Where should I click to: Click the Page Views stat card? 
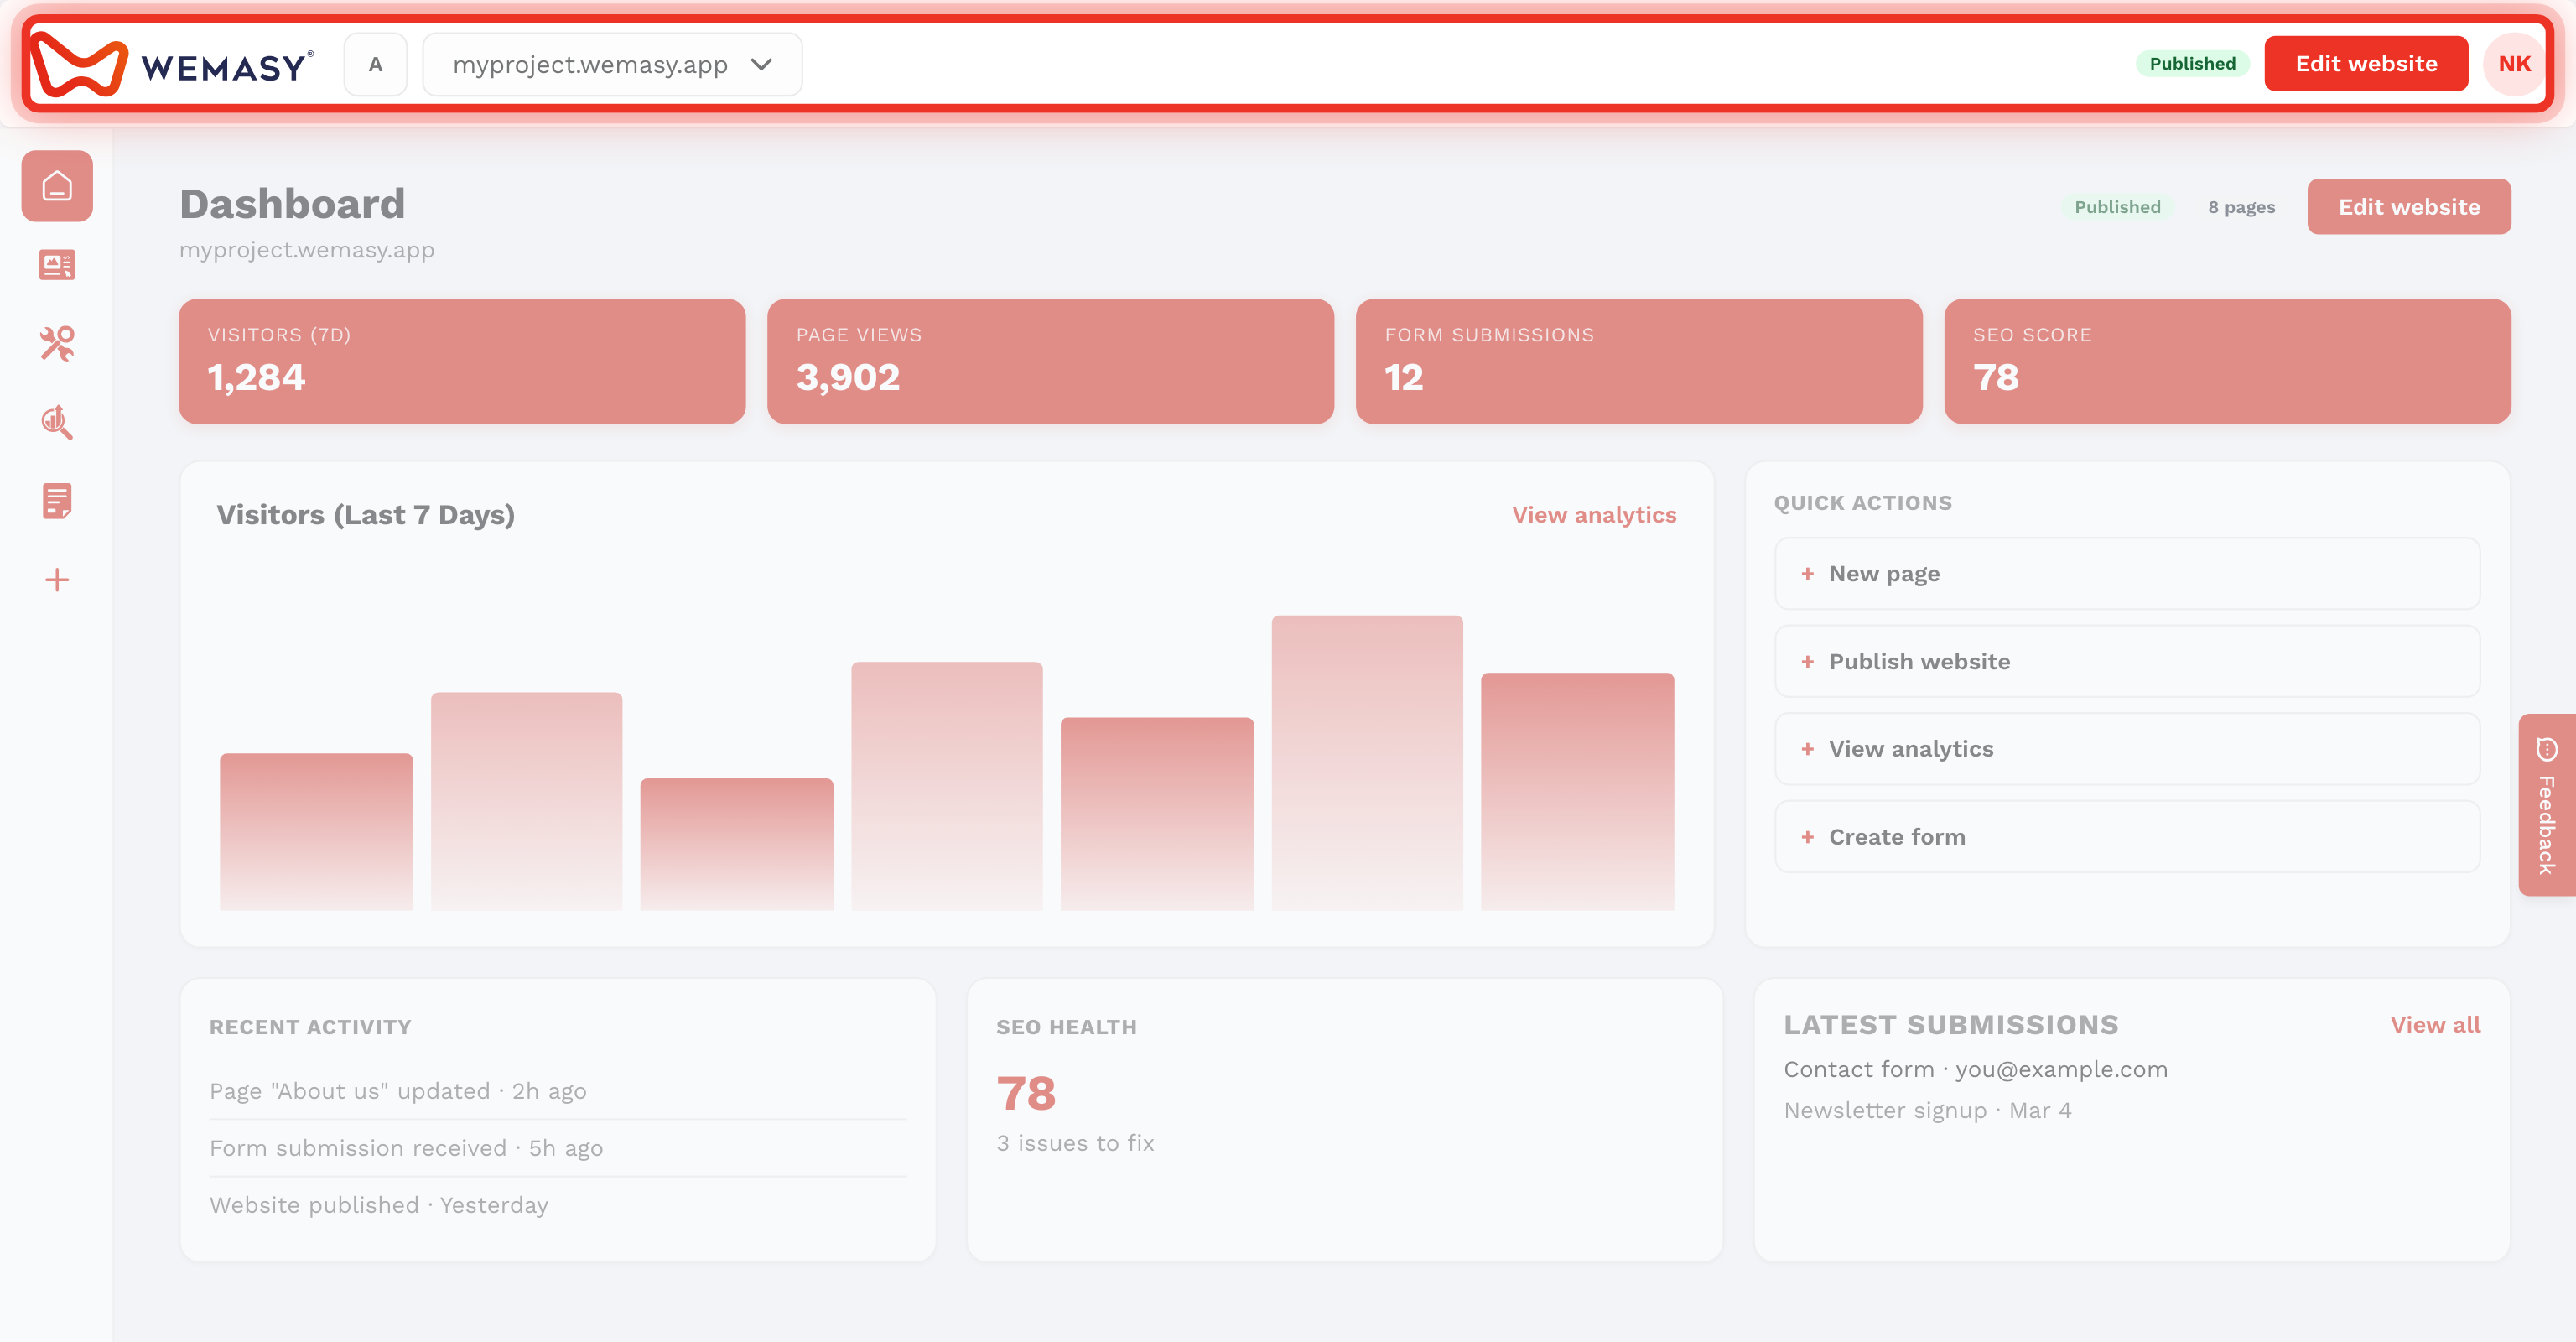[1050, 361]
